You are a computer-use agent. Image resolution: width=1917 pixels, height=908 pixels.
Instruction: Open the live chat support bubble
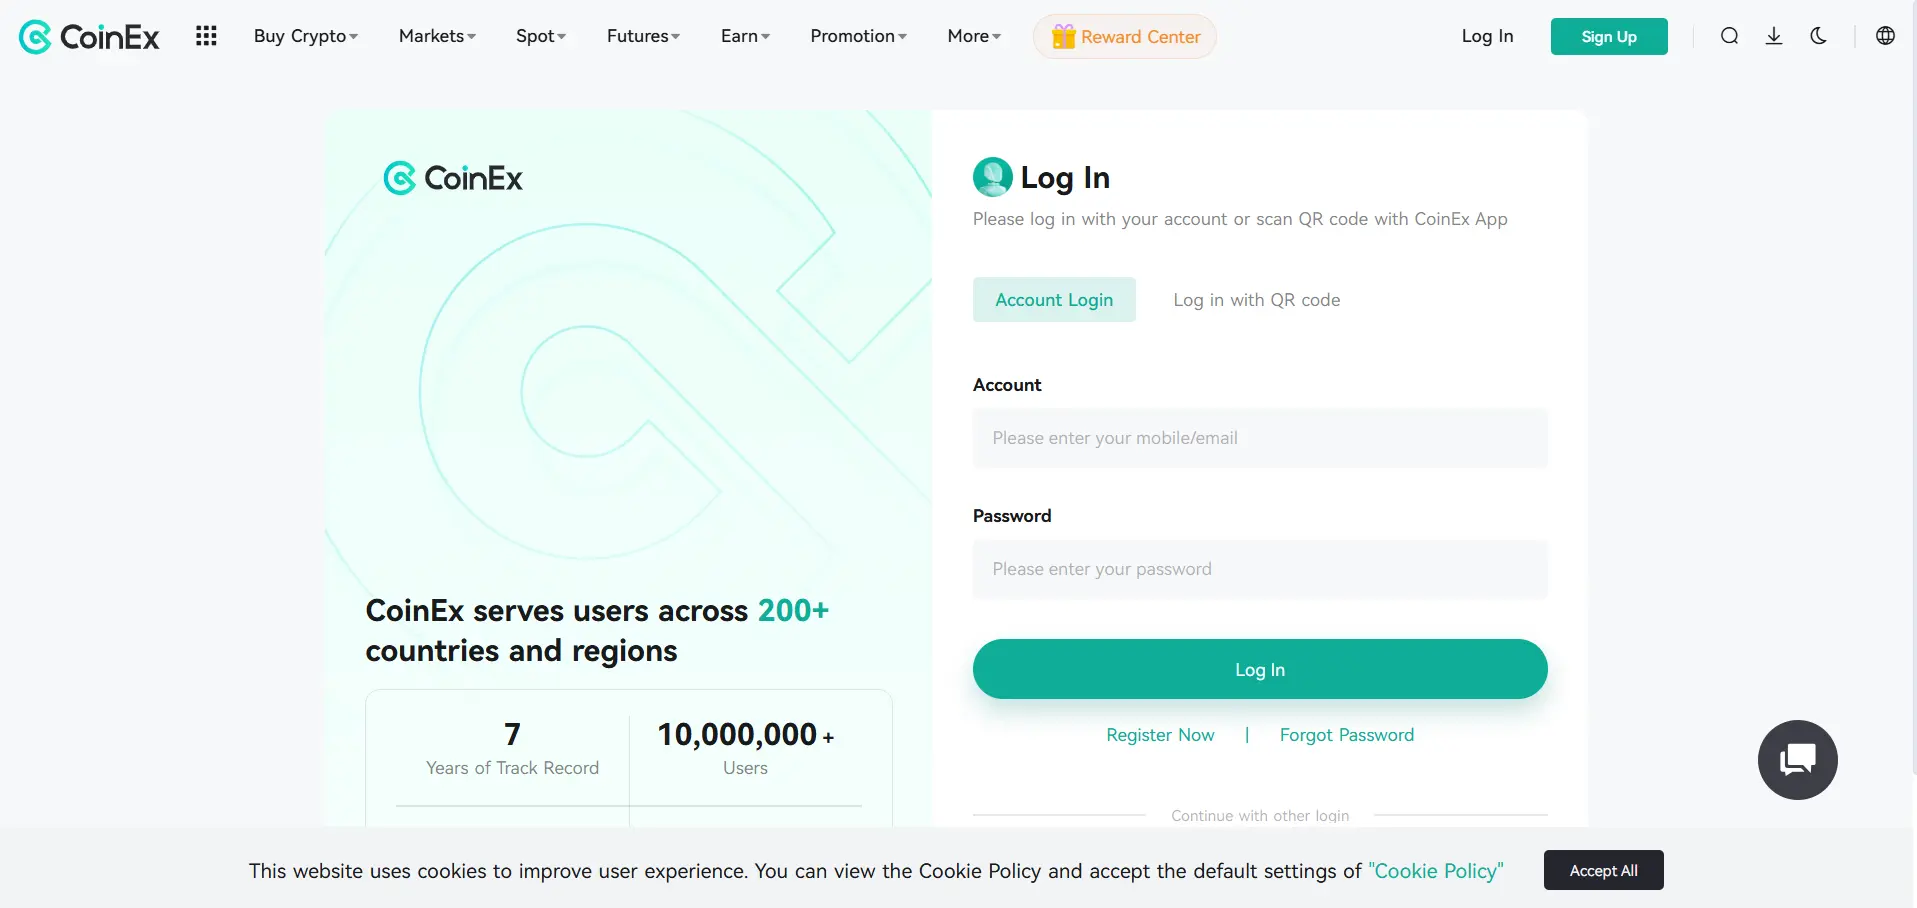point(1797,760)
